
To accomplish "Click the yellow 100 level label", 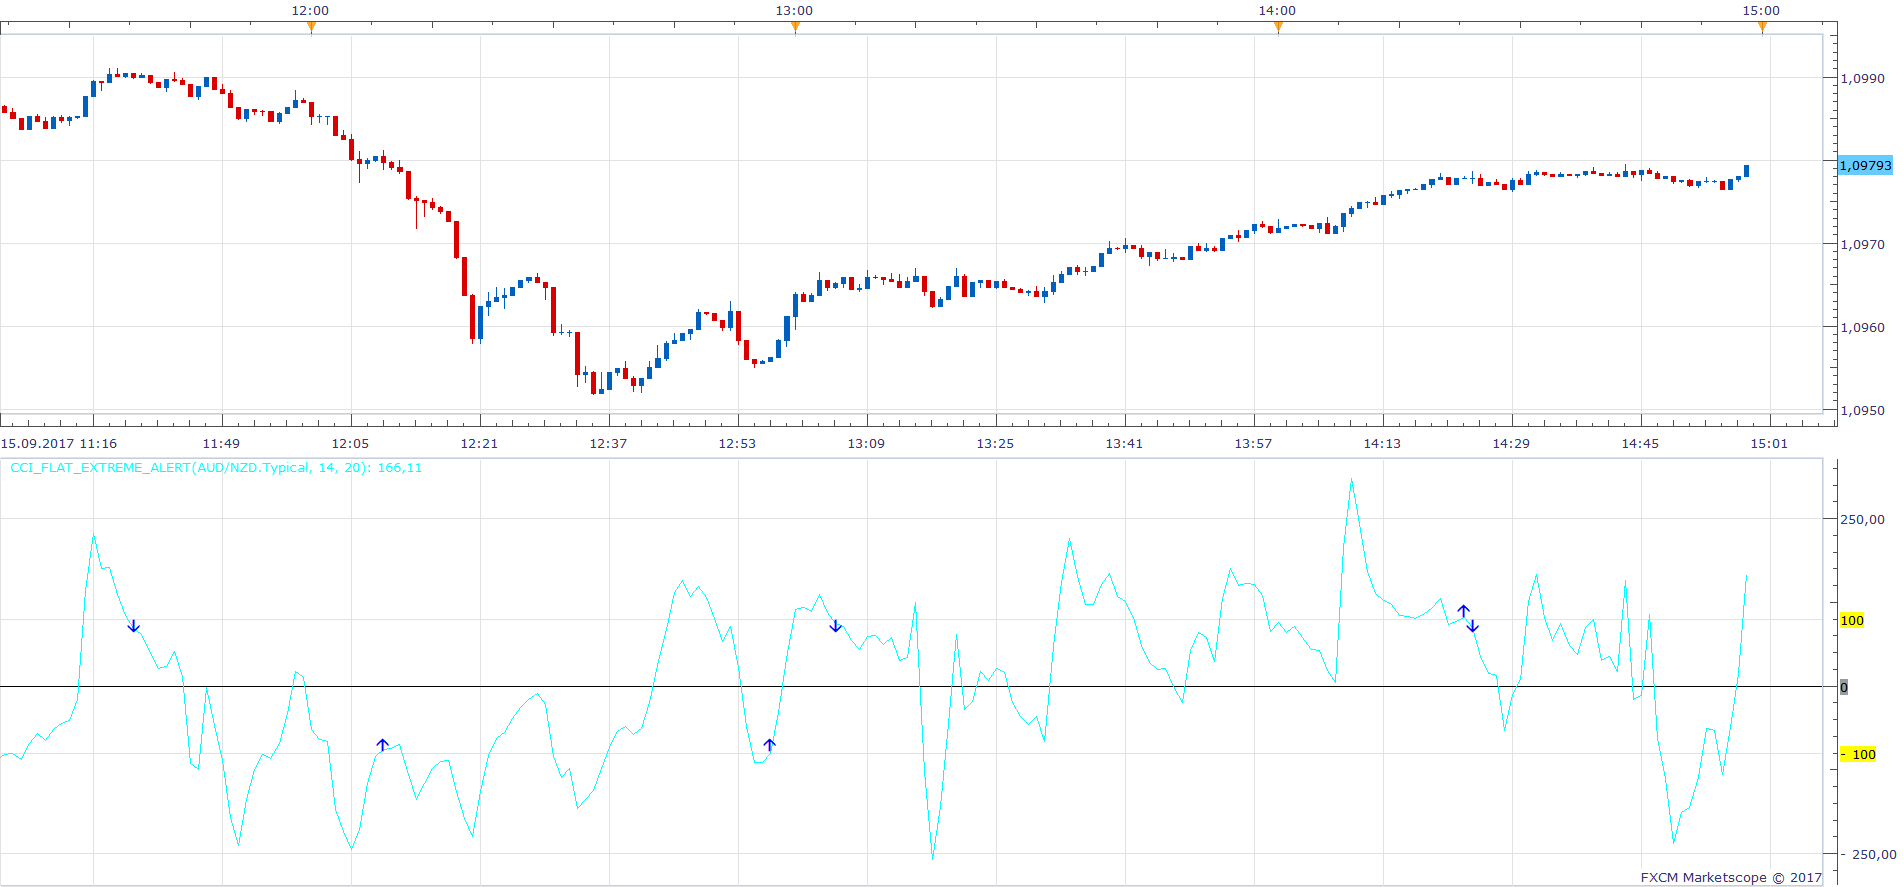I will pos(1852,620).
